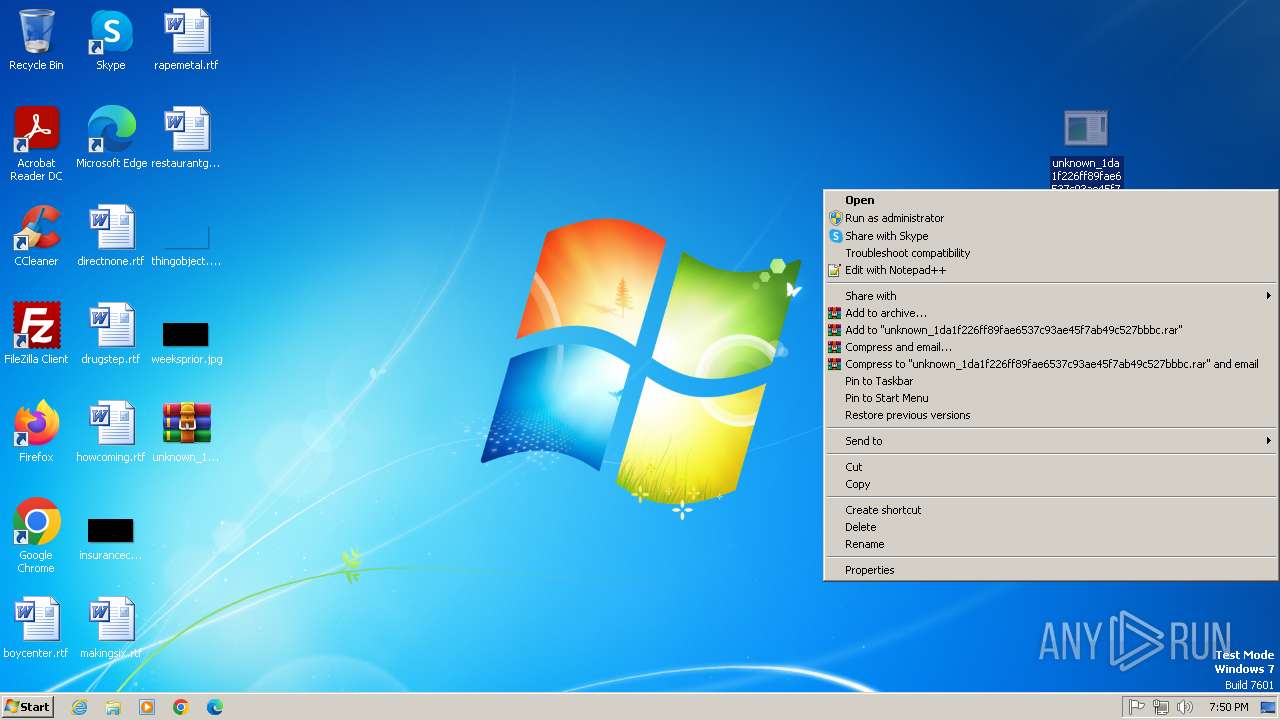The image size is (1280, 720).
Task: Choose Add to archive...
Action: (x=1050, y=313)
